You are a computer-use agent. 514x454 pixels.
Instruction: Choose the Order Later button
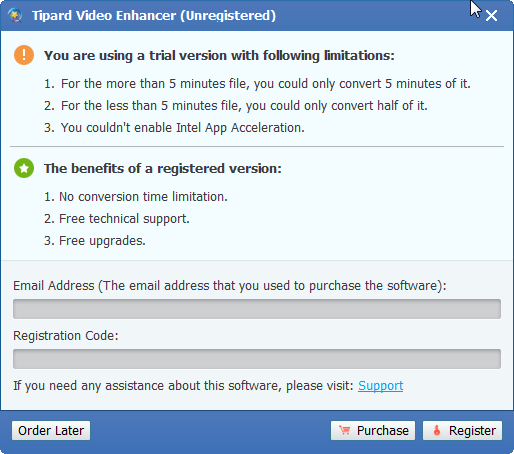coord(51,430)
